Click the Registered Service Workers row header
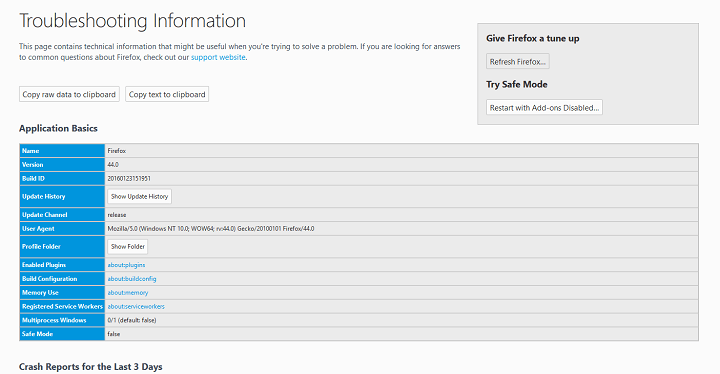The height and width of the screenshot is (374, 720). click(x=62, y=306)
